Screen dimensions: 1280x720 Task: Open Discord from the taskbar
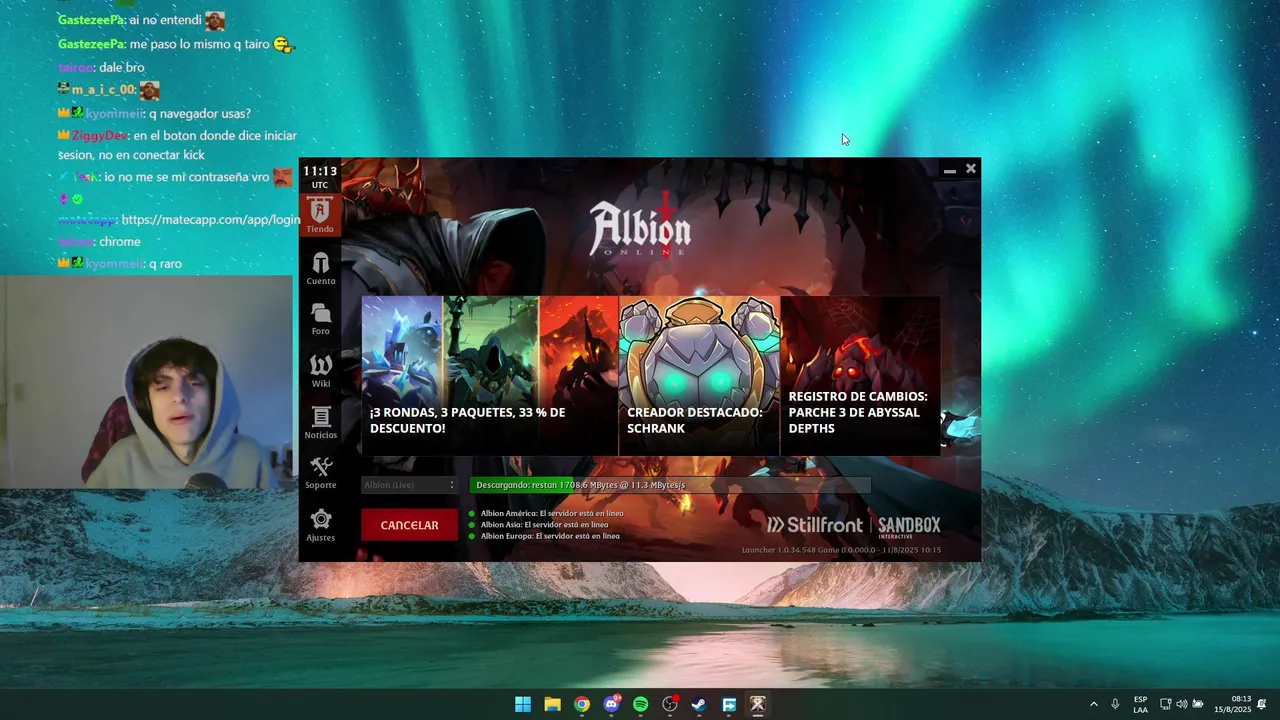611,704
